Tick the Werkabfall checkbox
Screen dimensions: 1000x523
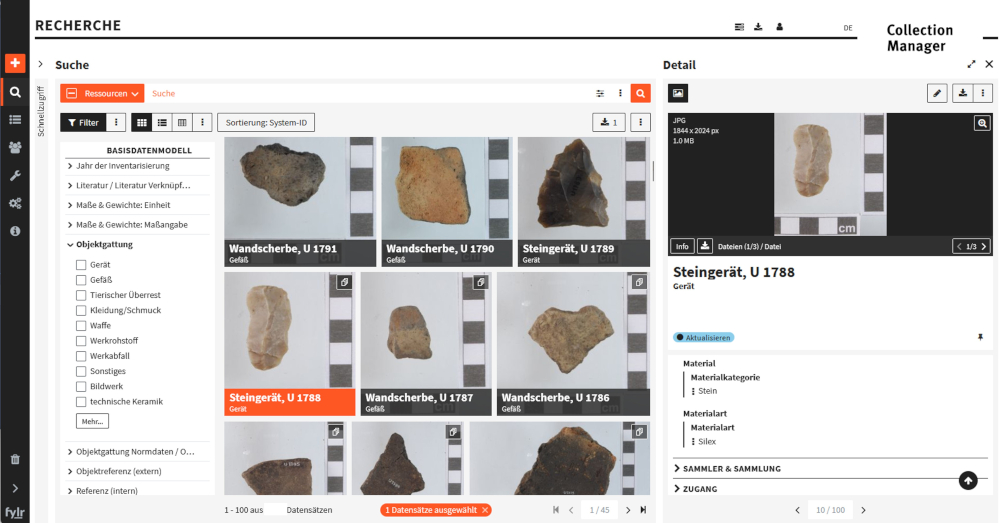point(81,356)
